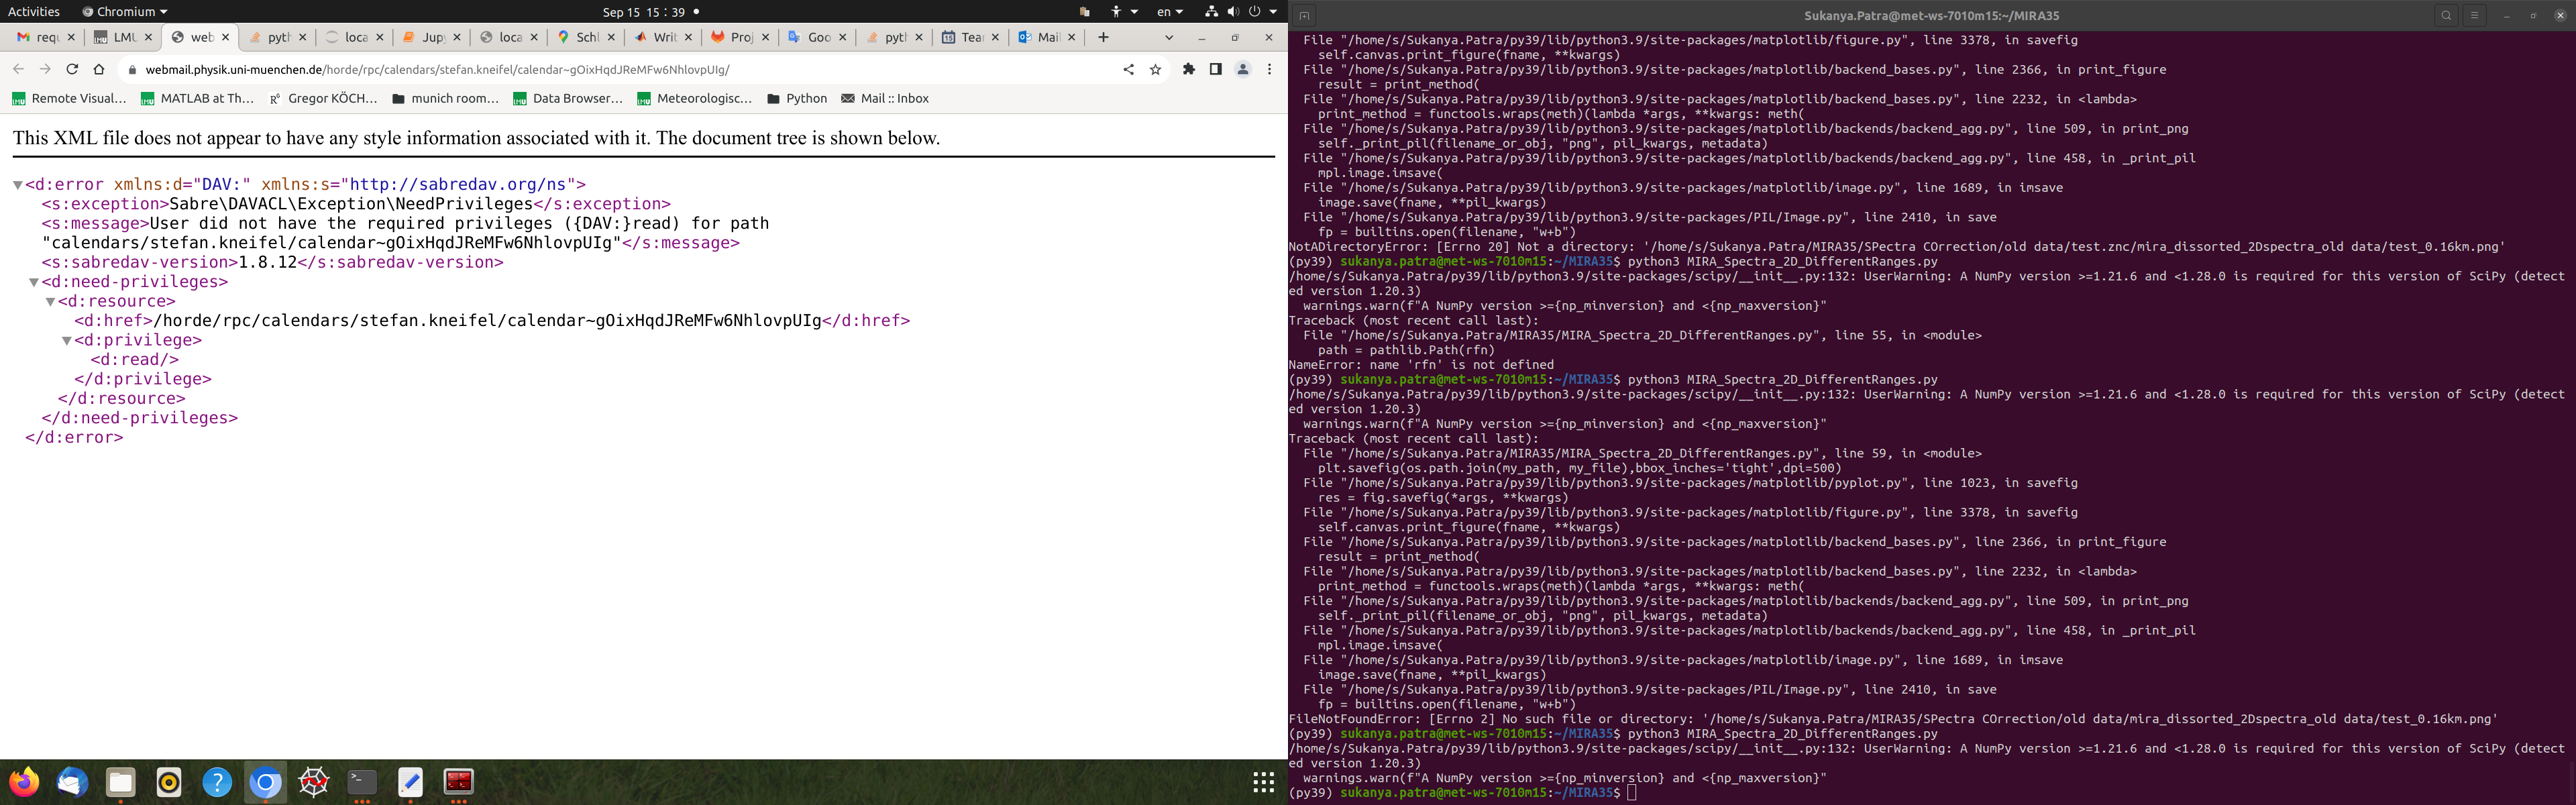The height and width of the screenshot is (805, 2576).
Task: Toggle the side panel icon
Action: tap(1215, 69)
